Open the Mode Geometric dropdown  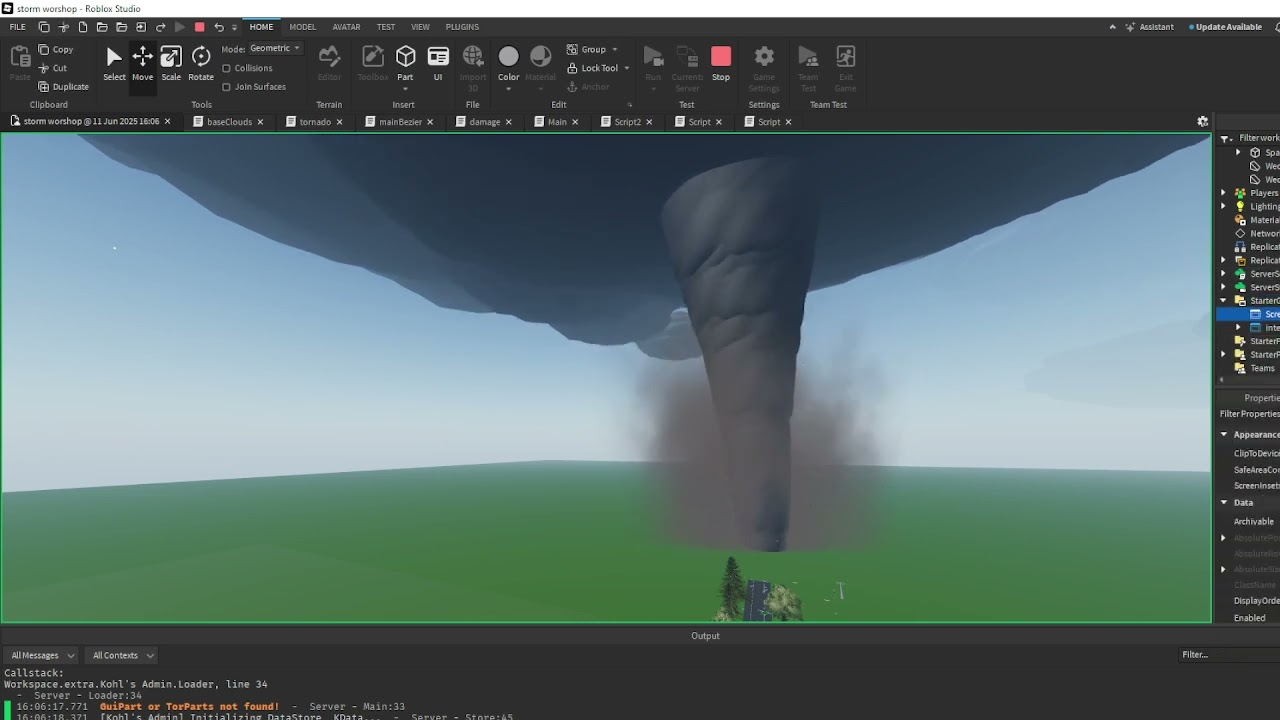[275, 48]
